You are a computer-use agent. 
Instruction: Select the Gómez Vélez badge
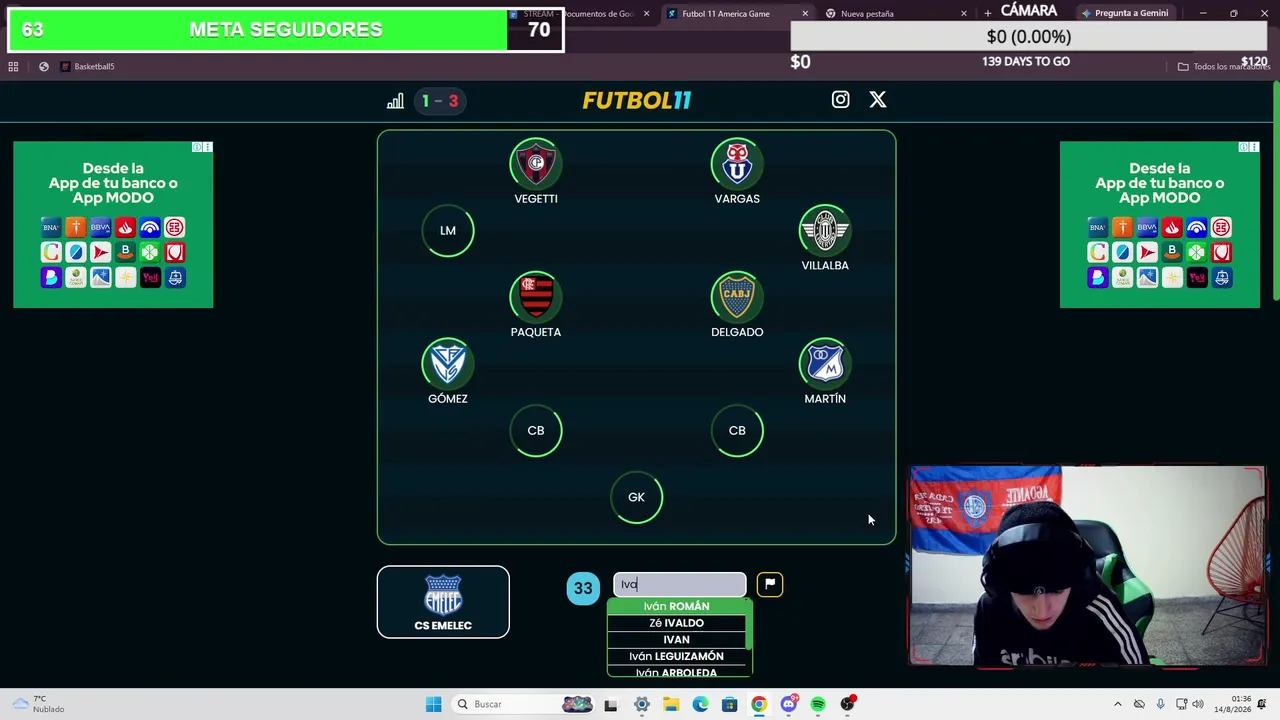click(448, 364)
